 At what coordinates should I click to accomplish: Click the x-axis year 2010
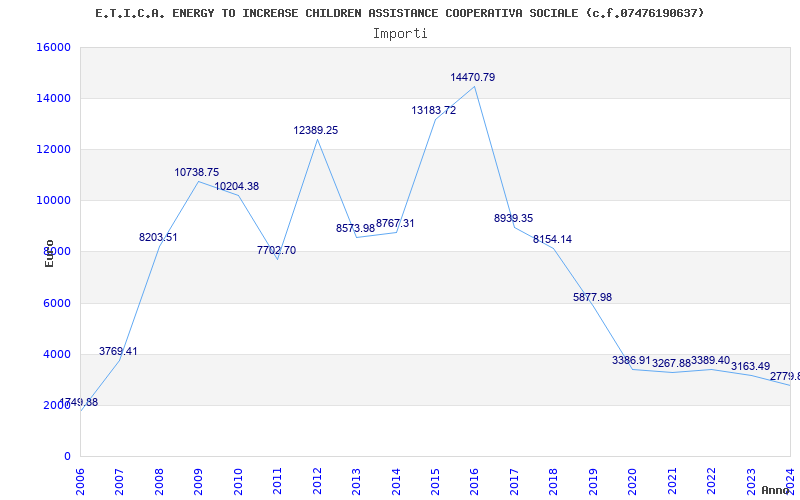click(x=238, y=481)
